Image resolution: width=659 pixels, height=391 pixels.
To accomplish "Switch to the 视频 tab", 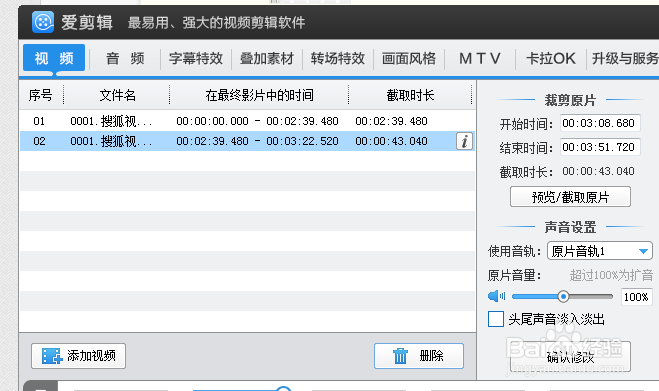I will click(54, 58).
